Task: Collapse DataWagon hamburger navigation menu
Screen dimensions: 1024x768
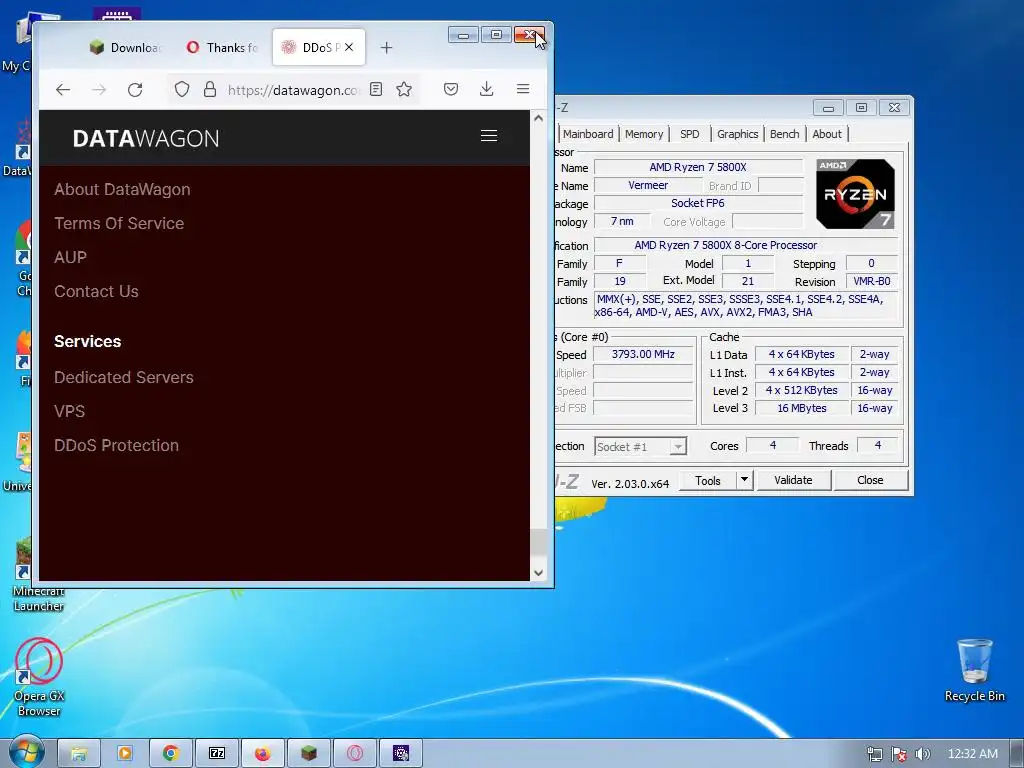Action: 489,136
